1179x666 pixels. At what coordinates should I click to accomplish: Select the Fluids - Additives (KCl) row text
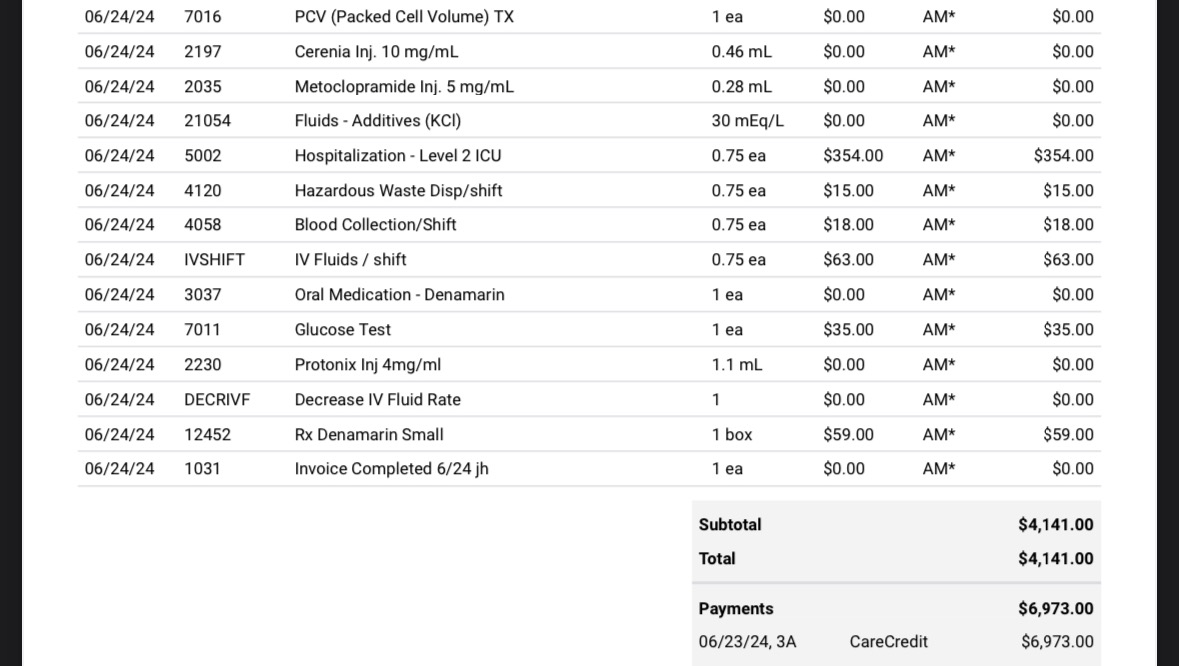(x=377, y=121)
